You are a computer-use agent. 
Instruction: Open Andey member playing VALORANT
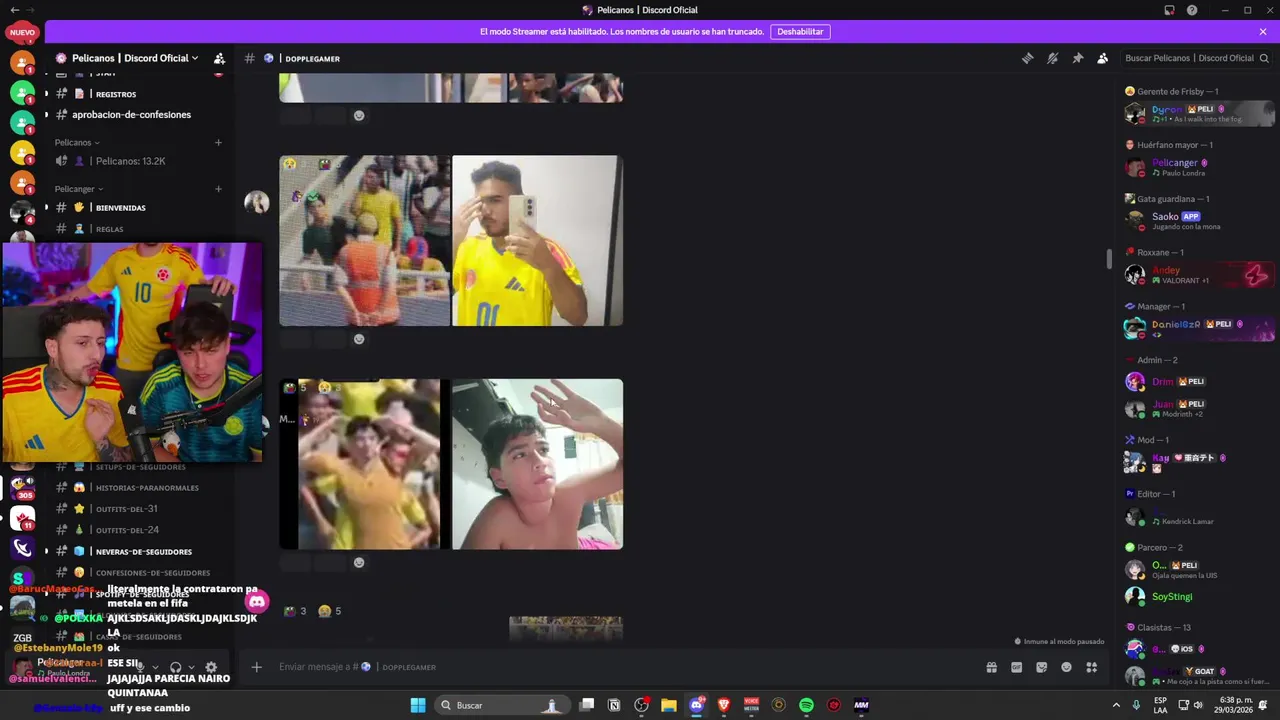pyautogui.click(x=1198, y=274)
